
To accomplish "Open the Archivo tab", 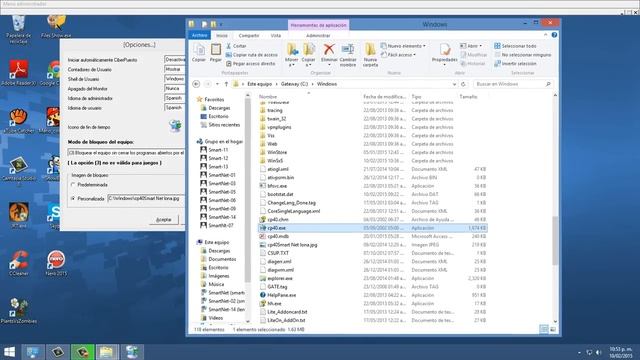I will (200, 36).
